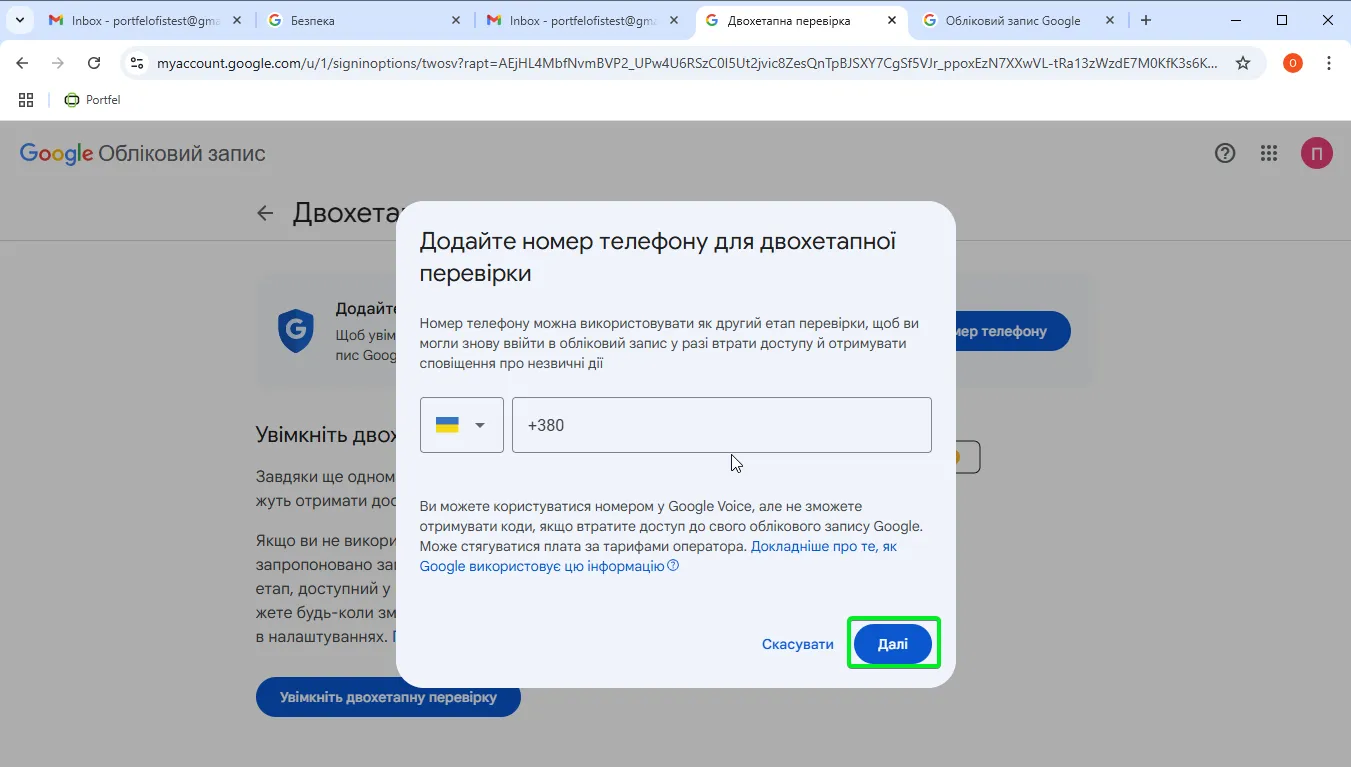Open Google account help icon
The height and width of the screenshot is (767, 1351).
[x=1225, y=153]
